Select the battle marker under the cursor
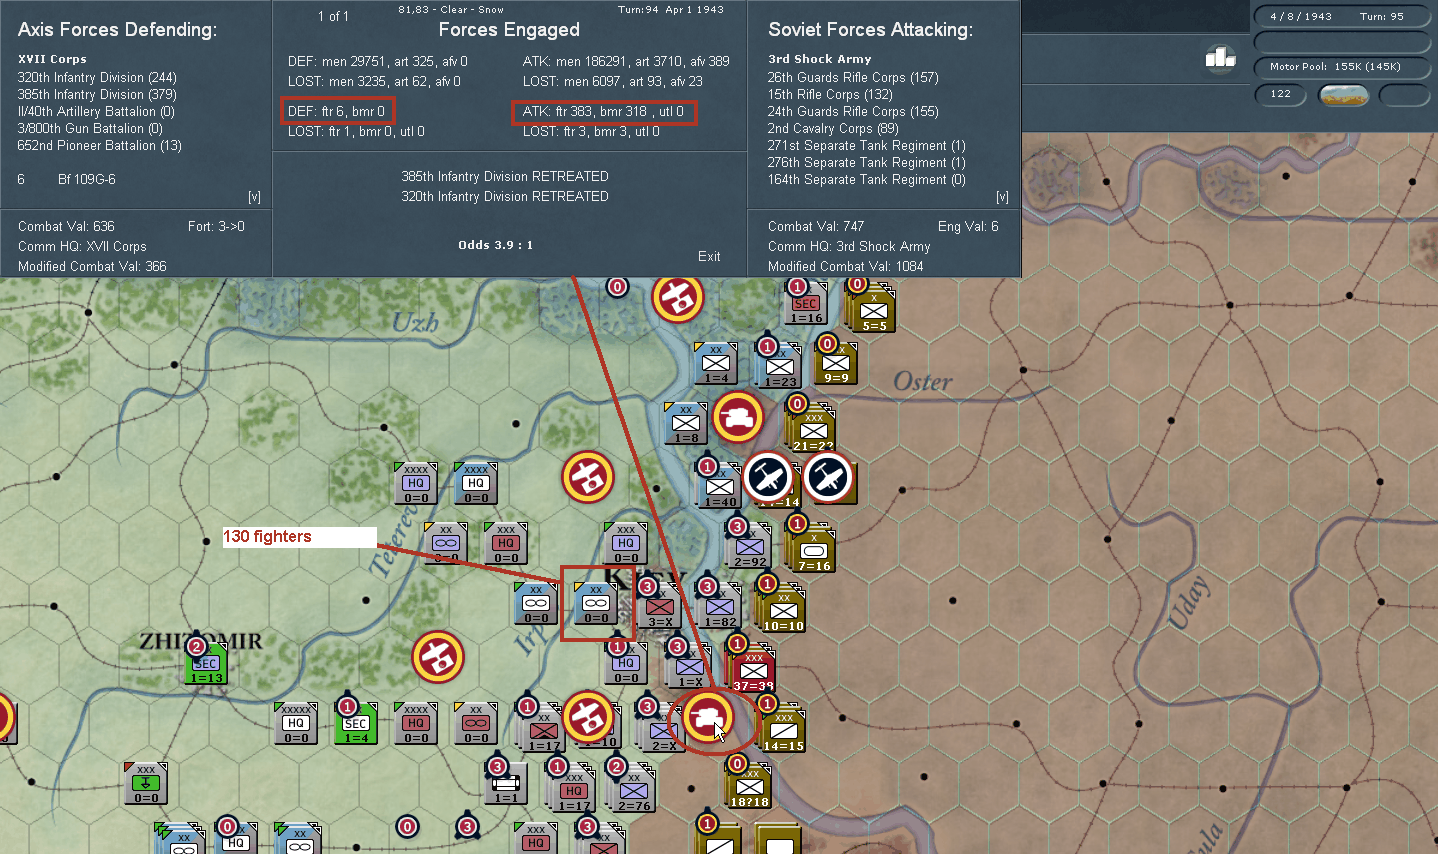 [x=707, y=717]
